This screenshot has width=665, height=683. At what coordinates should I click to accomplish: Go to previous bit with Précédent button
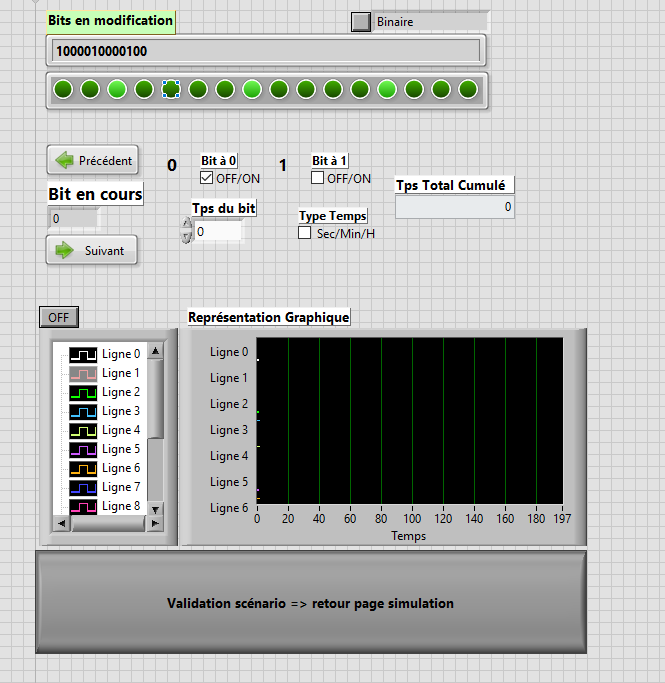coord(93,160)
